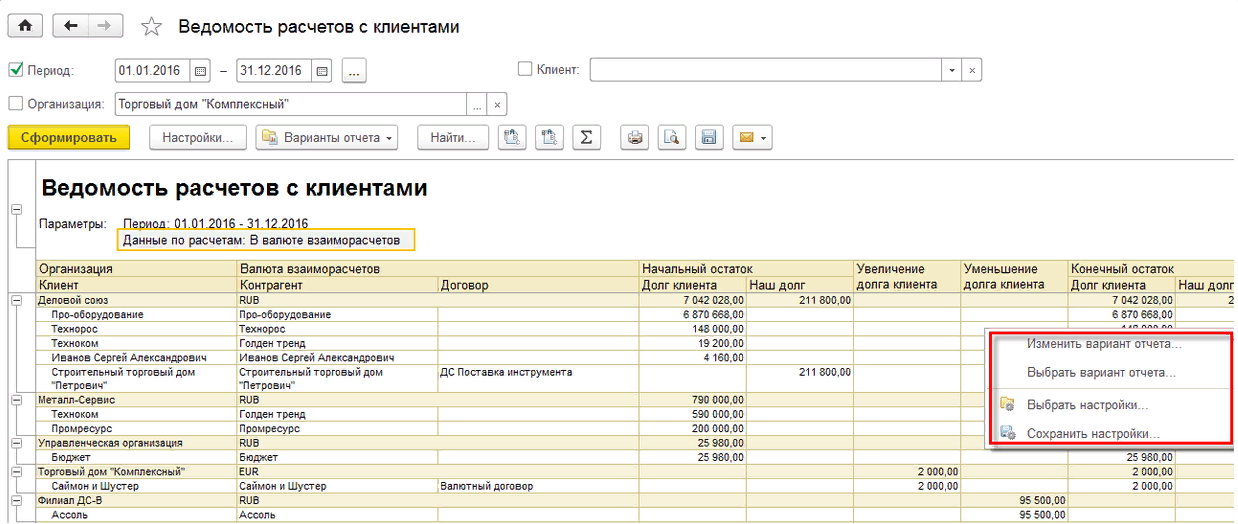The height and width of the screenshot is (524, 1238).
Task: Choose Изменить вариант отчета menu item
Action: (1104, 344)
